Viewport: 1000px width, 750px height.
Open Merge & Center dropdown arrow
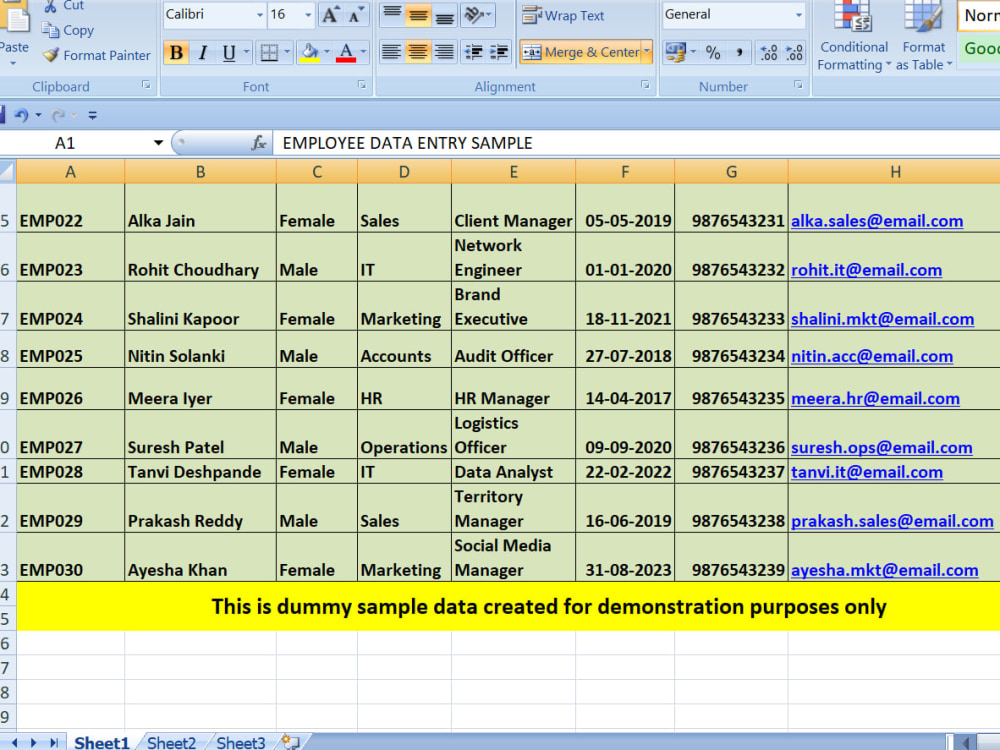click(647, 52)
